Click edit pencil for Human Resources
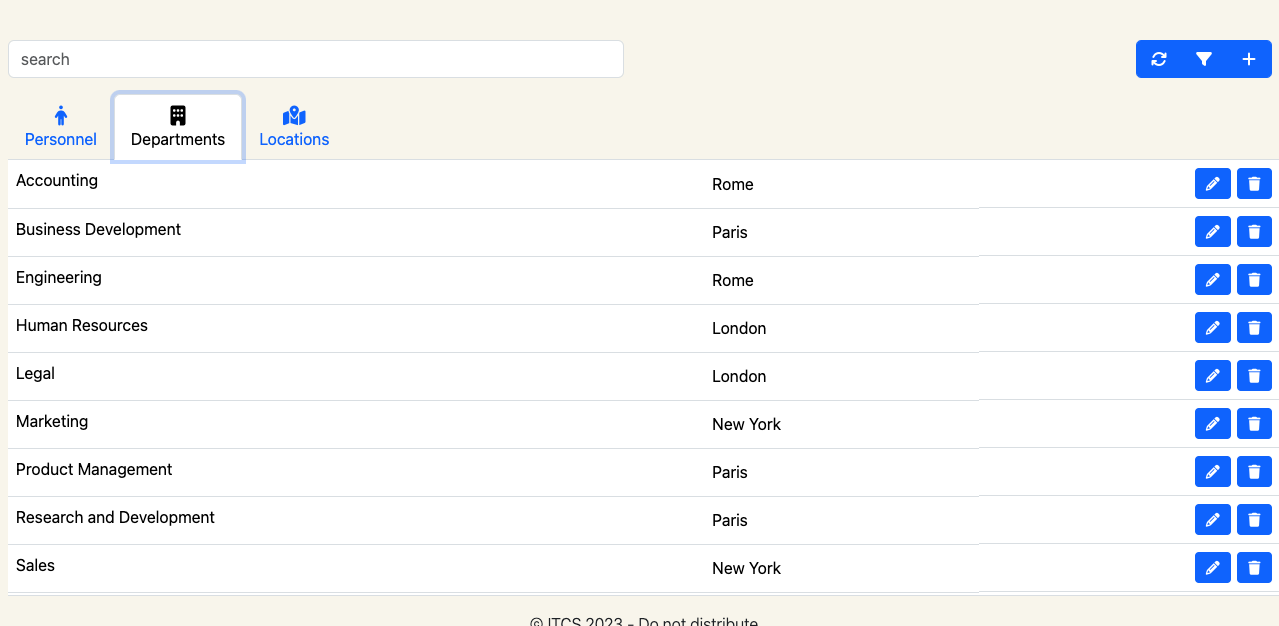This screenshot has height=626, width=1279. point(1213,328)
